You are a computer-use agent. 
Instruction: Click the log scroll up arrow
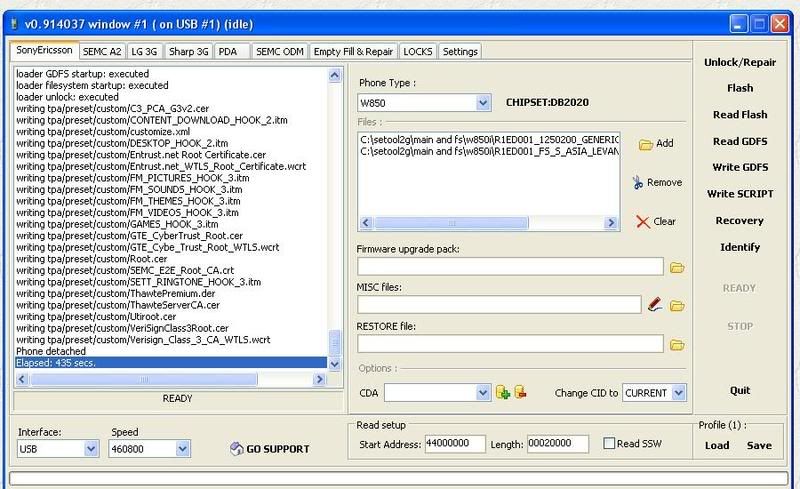click(x=335, y=76)
